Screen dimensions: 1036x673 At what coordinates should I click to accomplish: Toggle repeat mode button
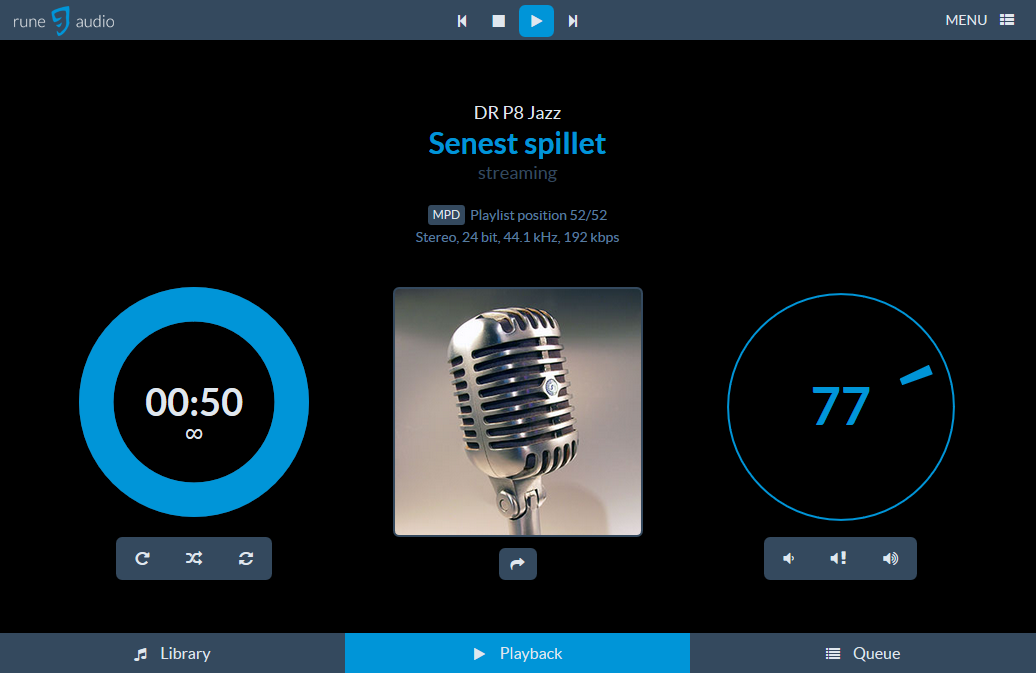pos(142,559)
